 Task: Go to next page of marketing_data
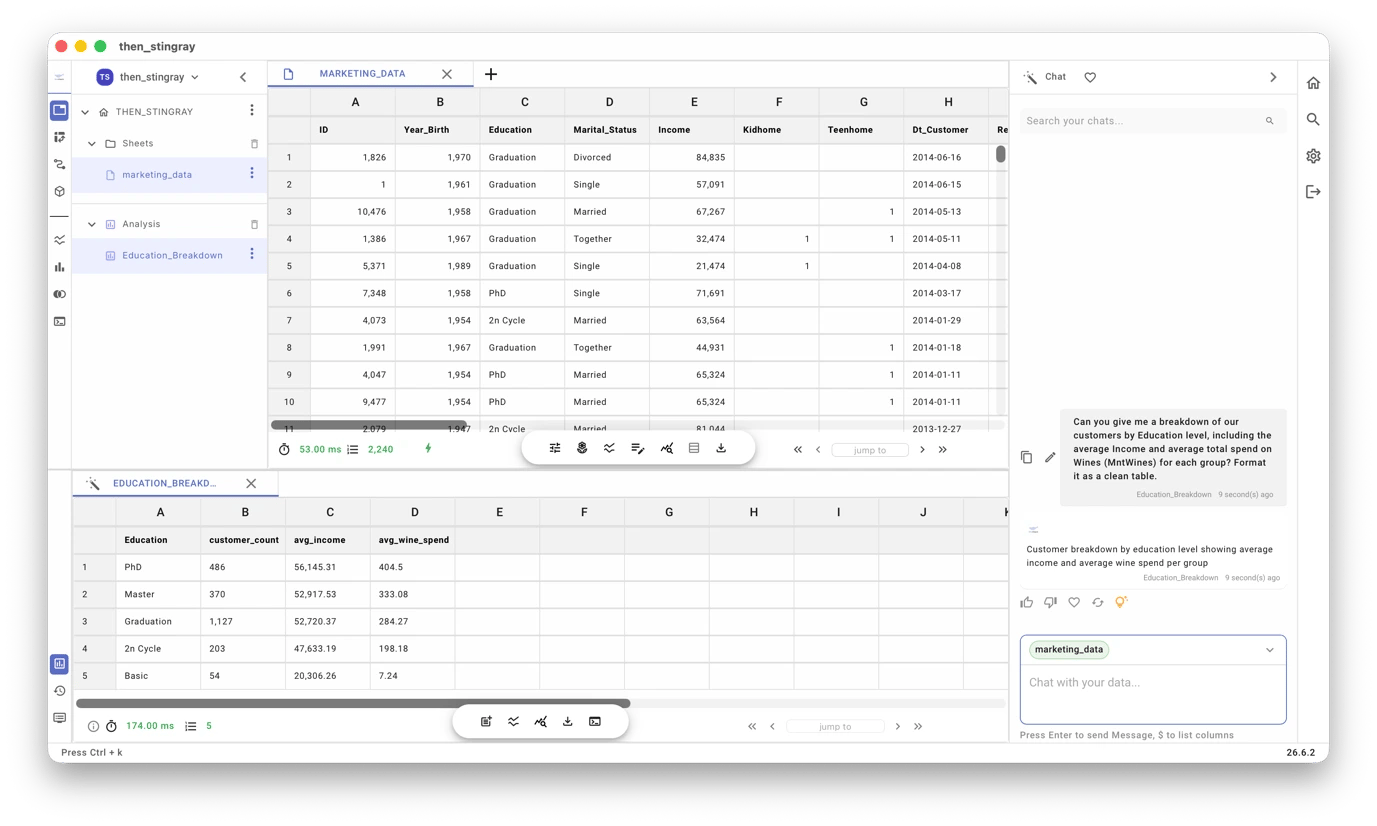click(922, 450)
